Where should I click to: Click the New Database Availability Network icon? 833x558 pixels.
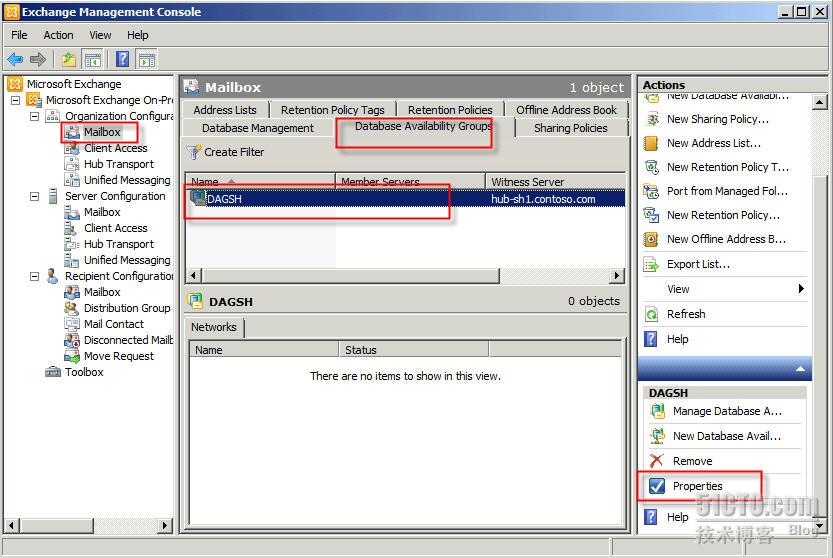coord(657,436)
